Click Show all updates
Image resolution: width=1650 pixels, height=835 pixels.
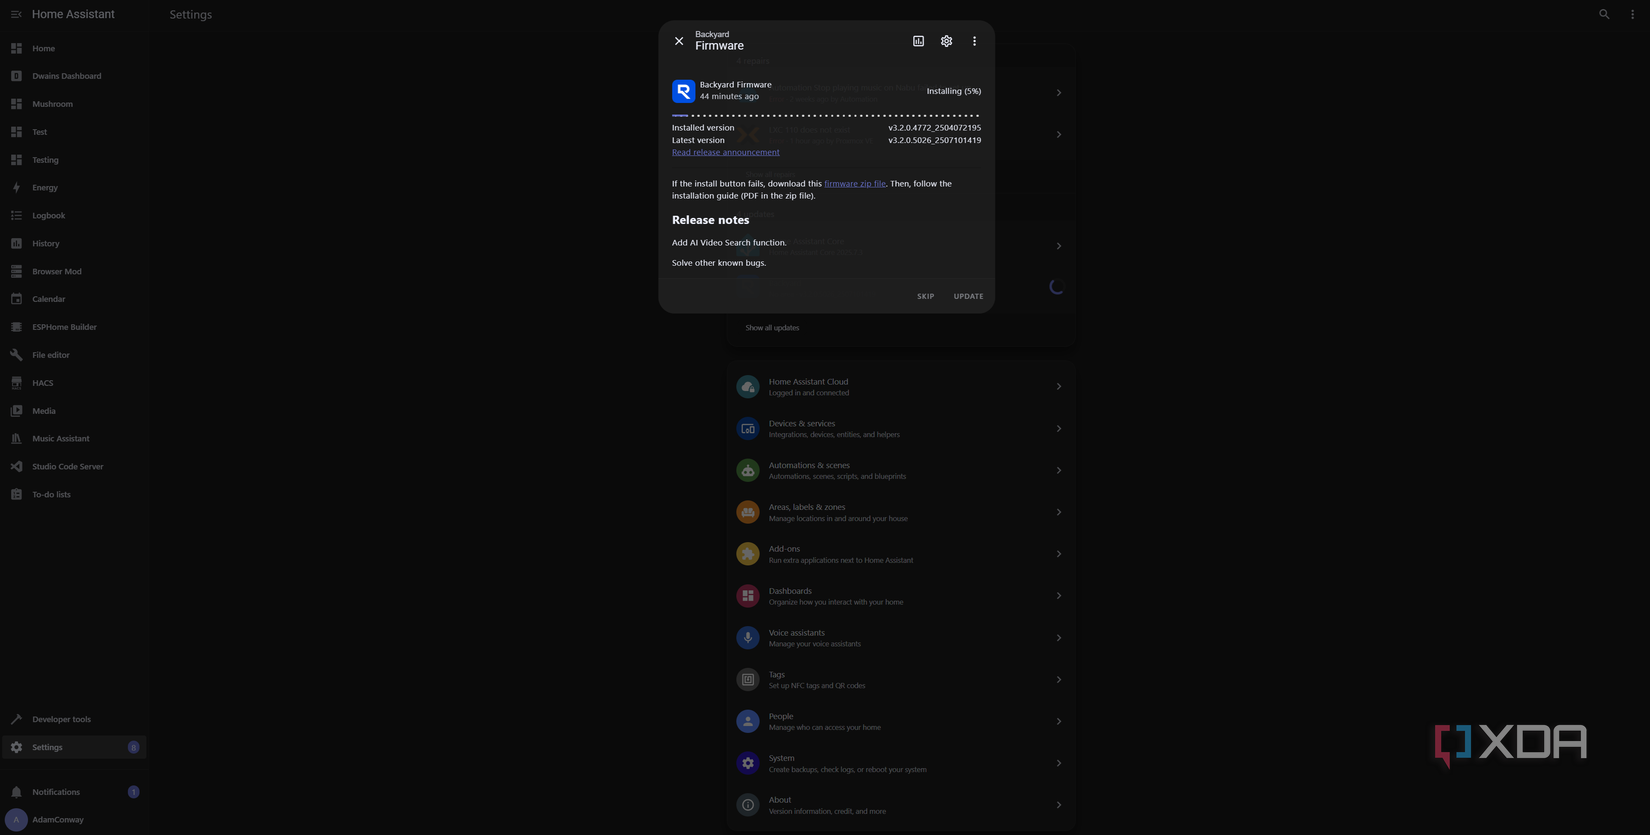coord(772,328)
